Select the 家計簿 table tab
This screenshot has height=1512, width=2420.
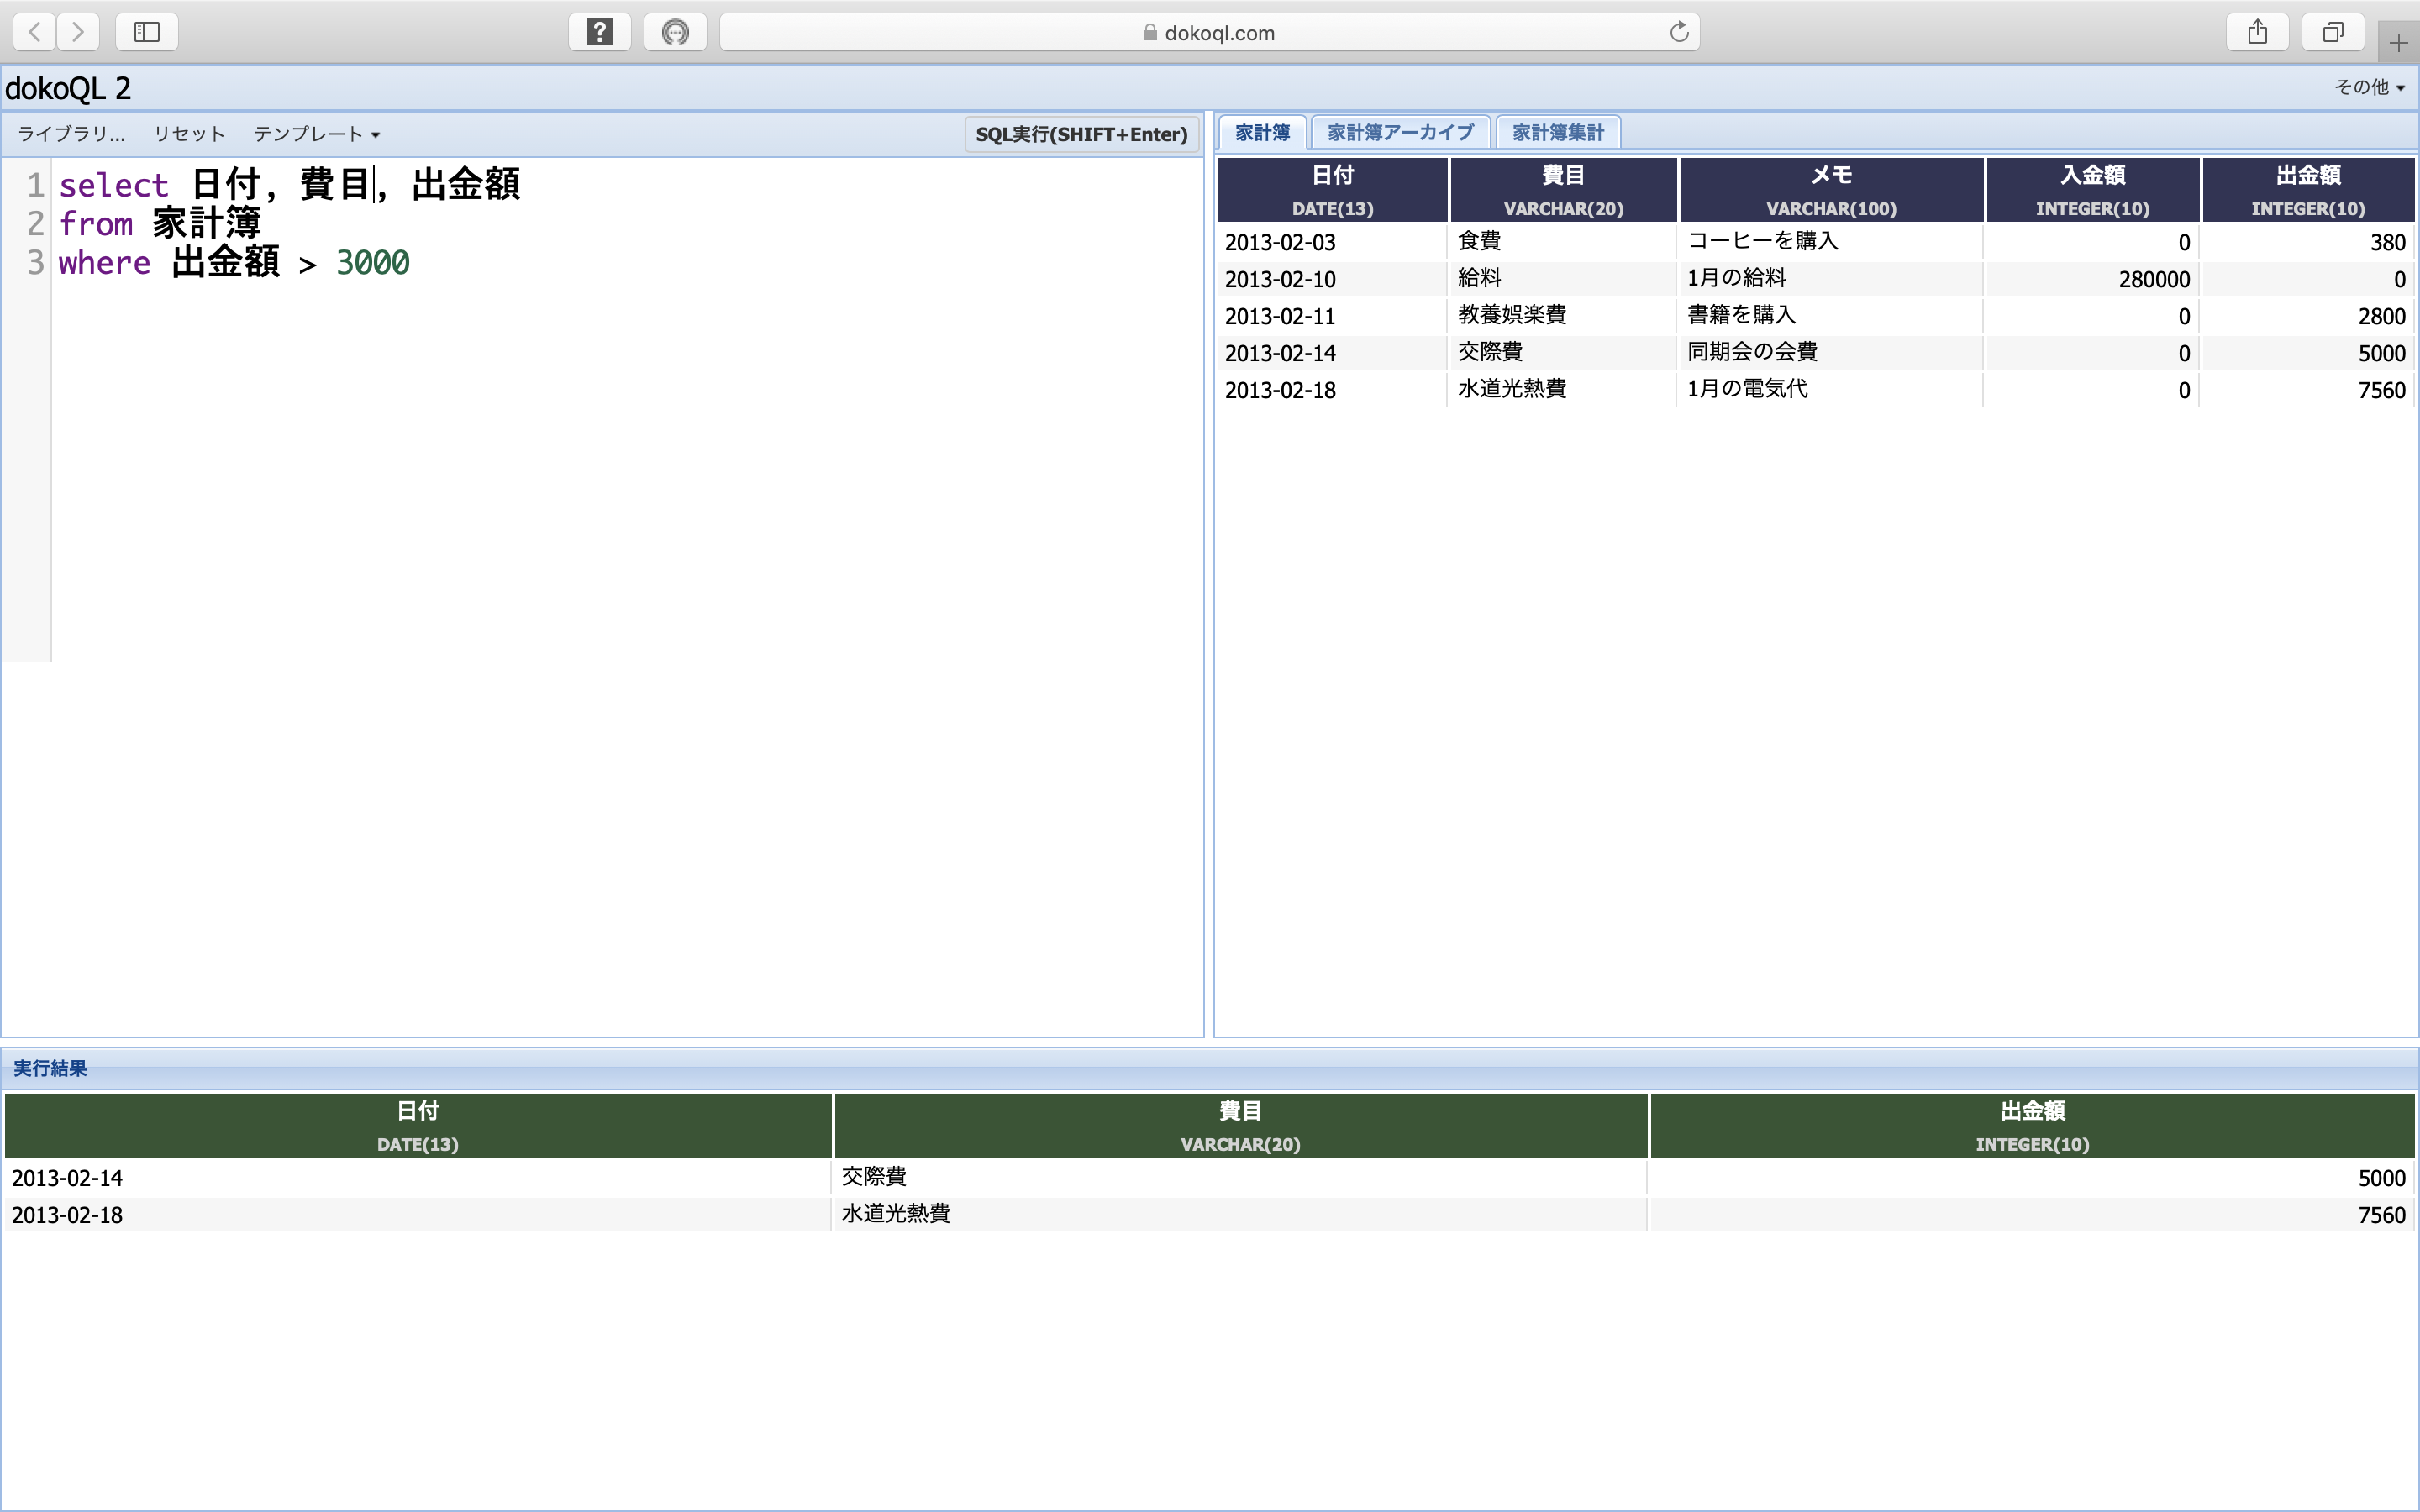pos(1262,132)
